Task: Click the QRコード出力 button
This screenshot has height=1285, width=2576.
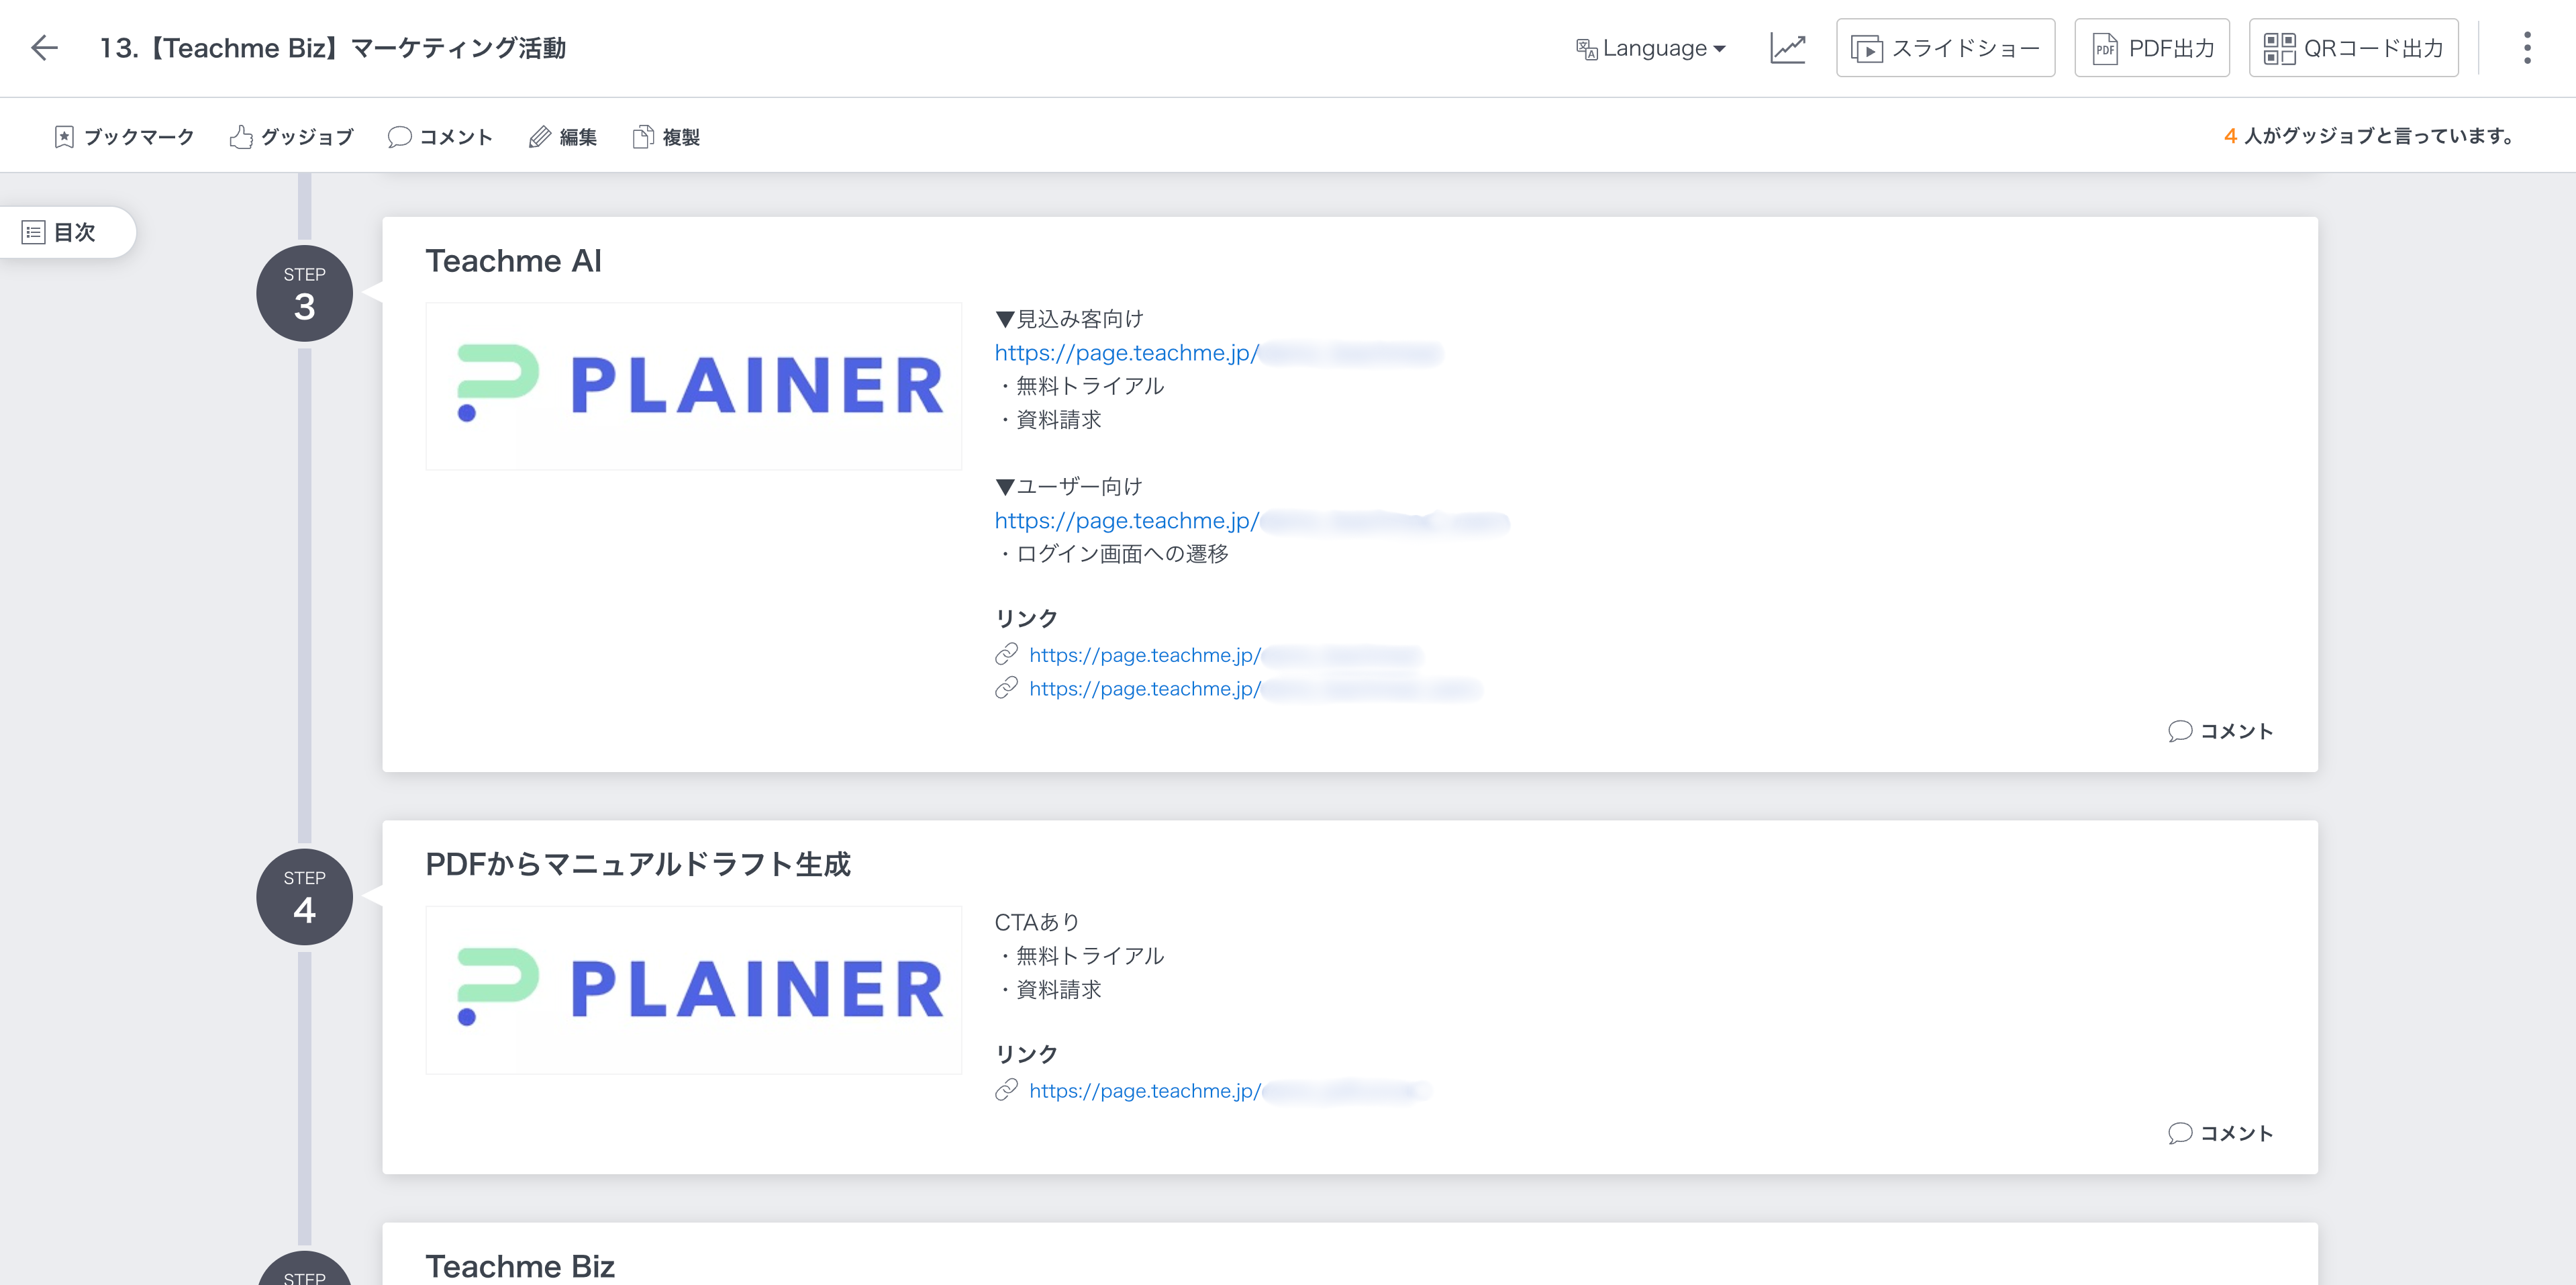Action: 2353,48
